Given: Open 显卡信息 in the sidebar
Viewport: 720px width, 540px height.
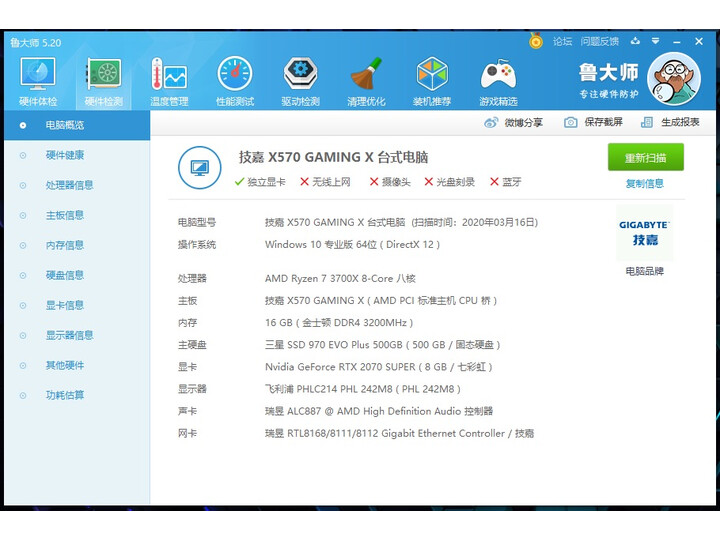Looking at the screenshot, I should point(64,305).
